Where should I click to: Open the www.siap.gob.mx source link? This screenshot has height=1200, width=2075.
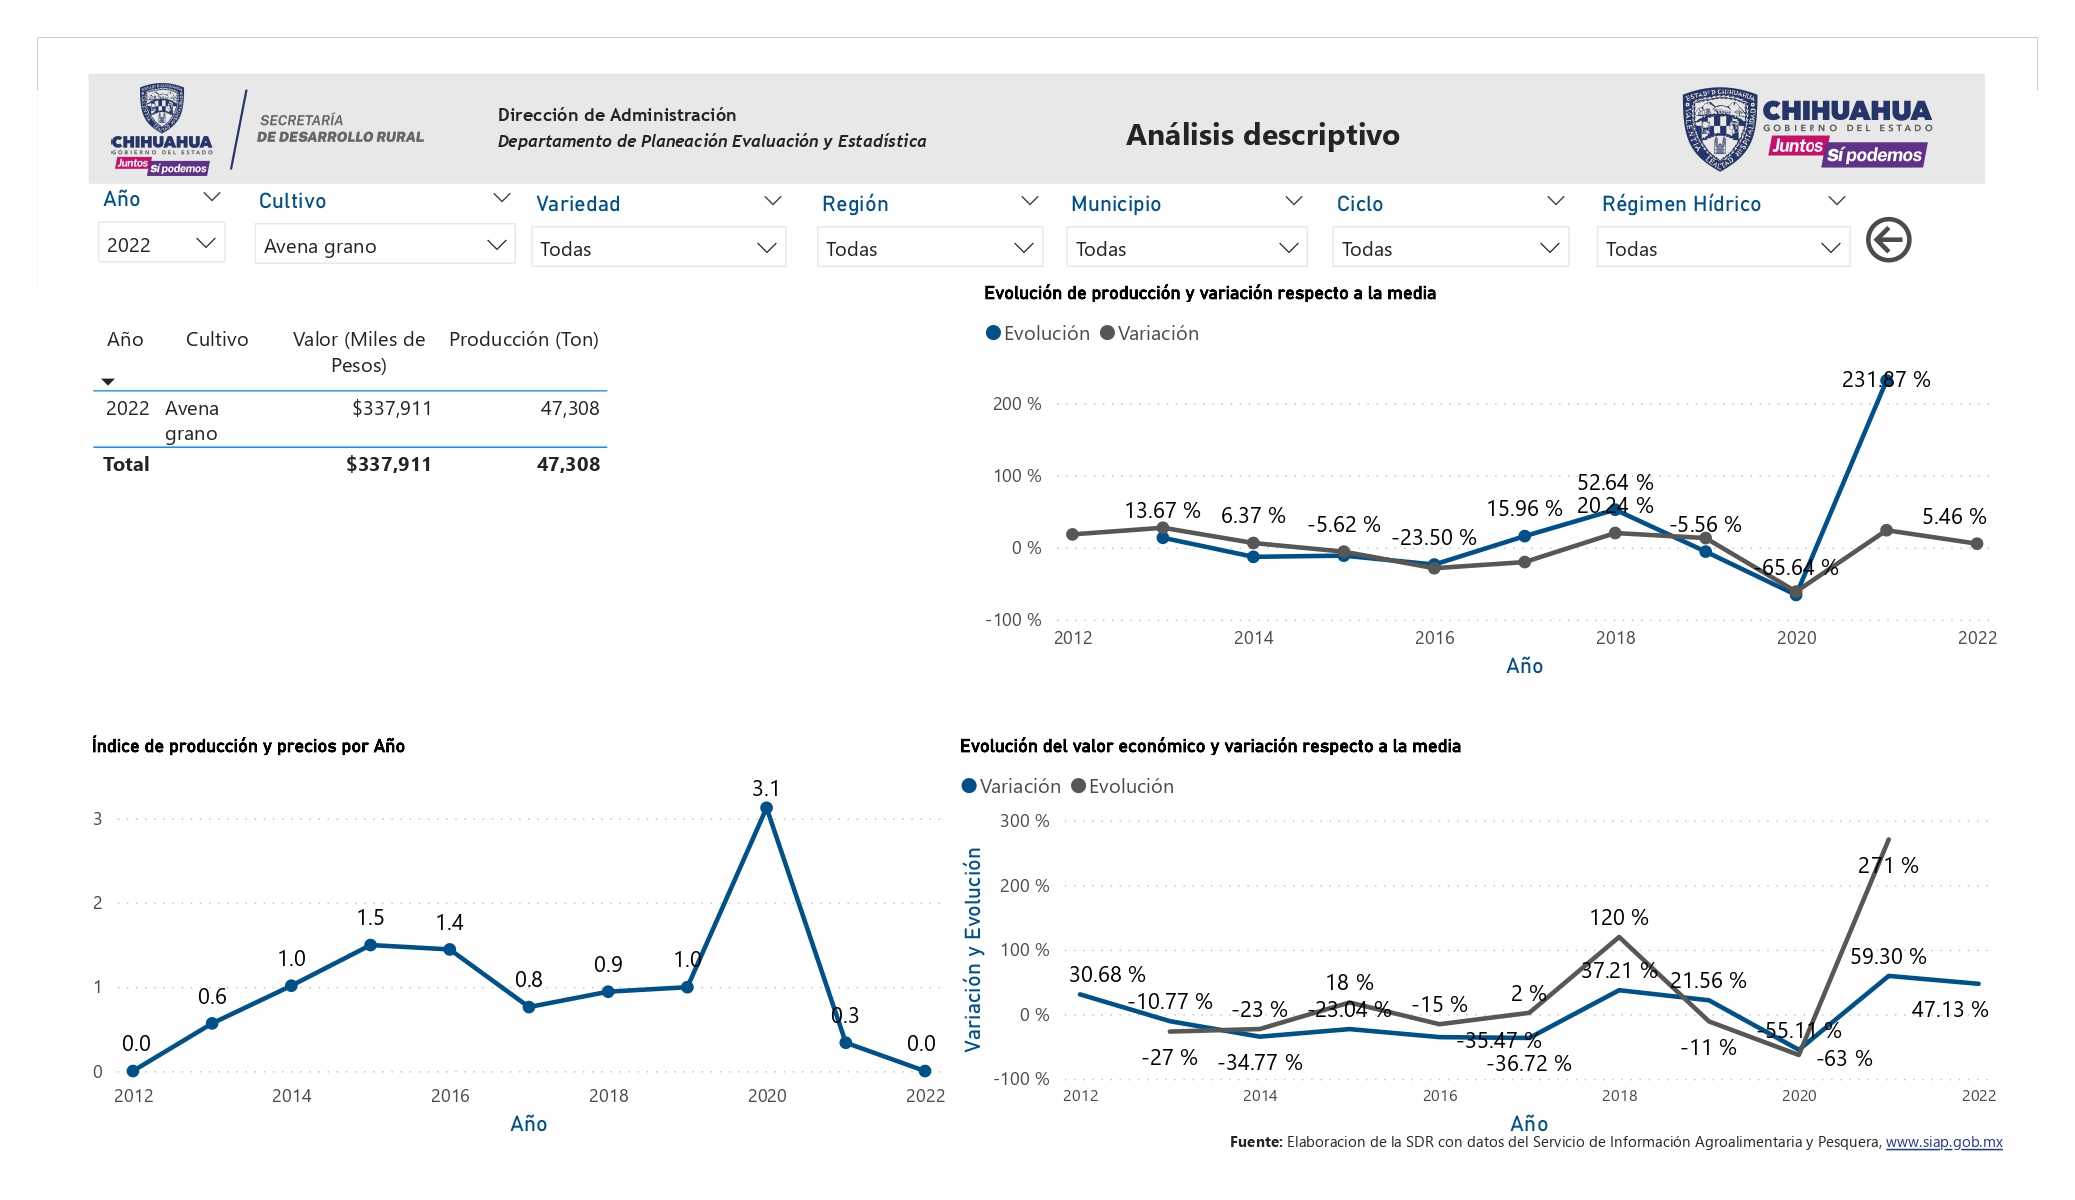tap(1944, 1142)
